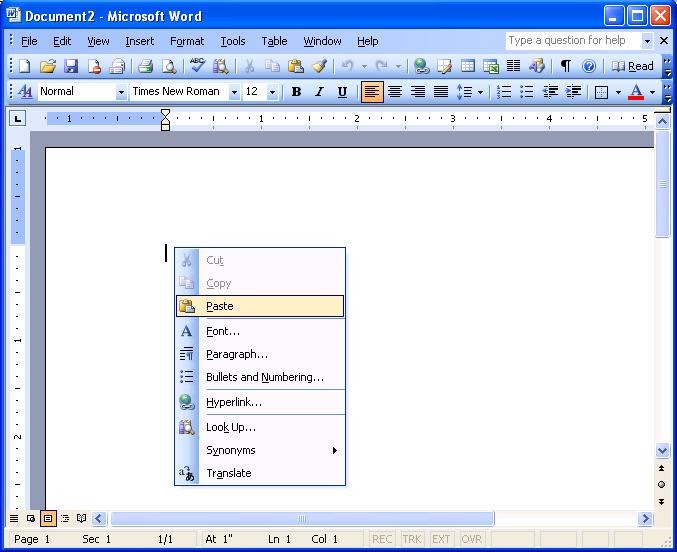The width and height of the screenshot is (677, 552).
Task: Click the Paste clipboard in toolbar
Action: [x=296, y=67]
